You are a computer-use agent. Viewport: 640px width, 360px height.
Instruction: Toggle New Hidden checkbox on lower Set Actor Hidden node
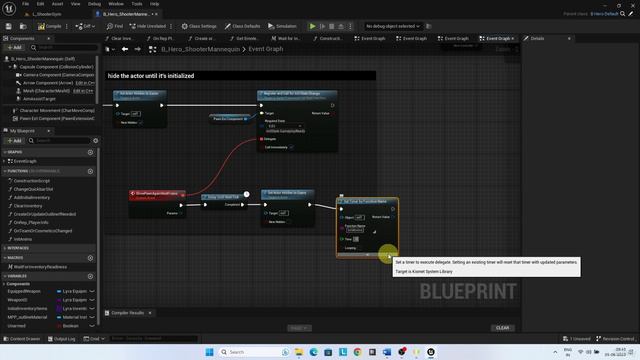[x=289, y=222]
